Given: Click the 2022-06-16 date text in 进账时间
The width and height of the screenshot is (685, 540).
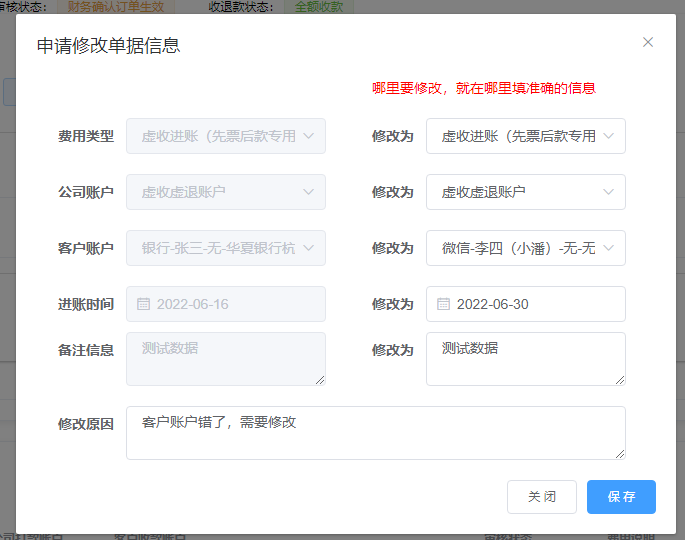Looking at the screenshot, I should [193, 304].
